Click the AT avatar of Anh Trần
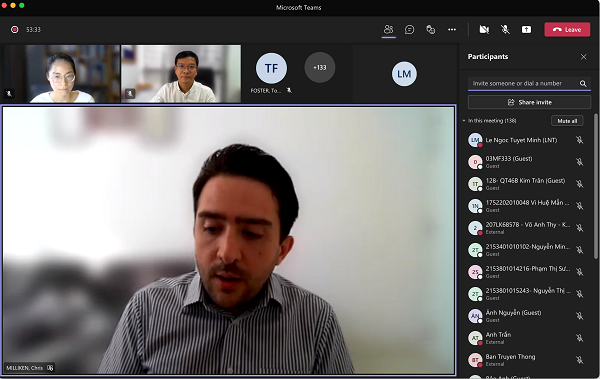600x379 pixels. (x=475, y=338)
